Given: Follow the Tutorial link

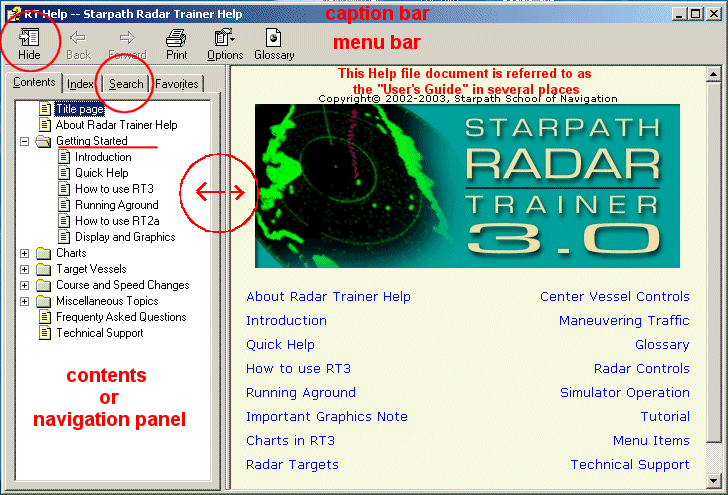Looking at the screenshot, I should pos(665,417).
